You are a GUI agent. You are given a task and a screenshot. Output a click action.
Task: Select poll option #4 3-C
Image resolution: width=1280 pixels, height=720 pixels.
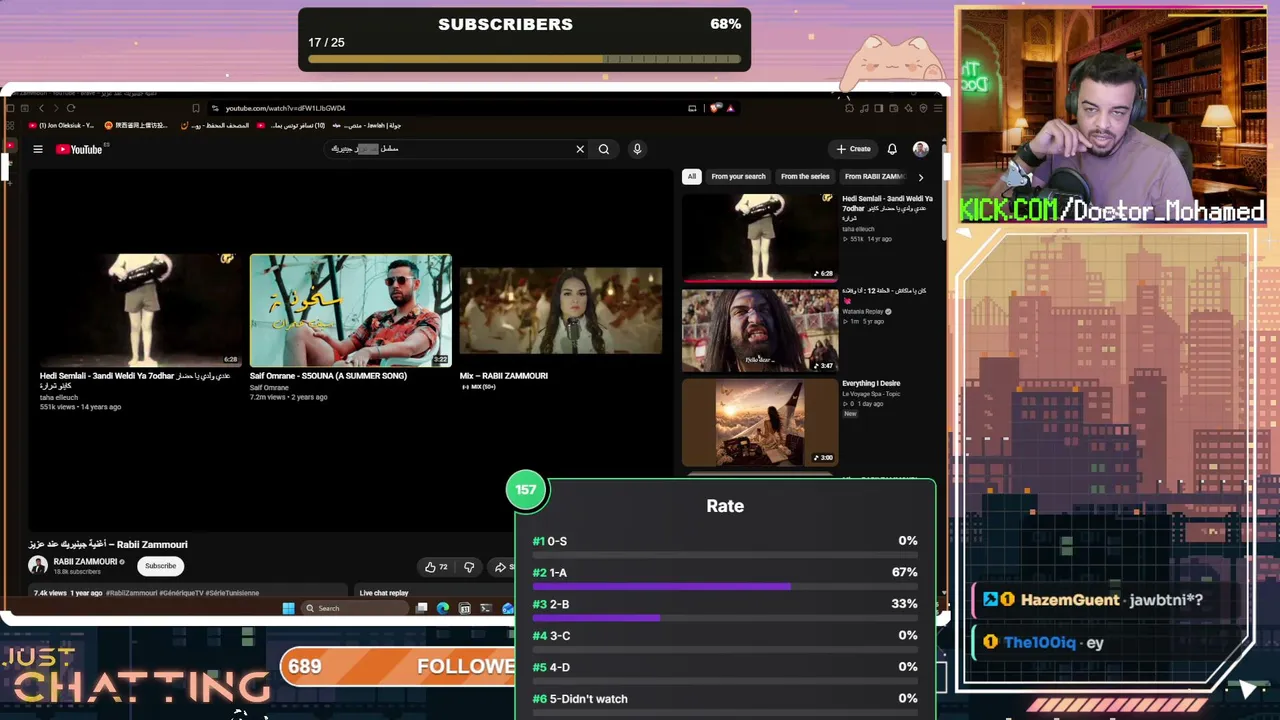tap(725, 638)
